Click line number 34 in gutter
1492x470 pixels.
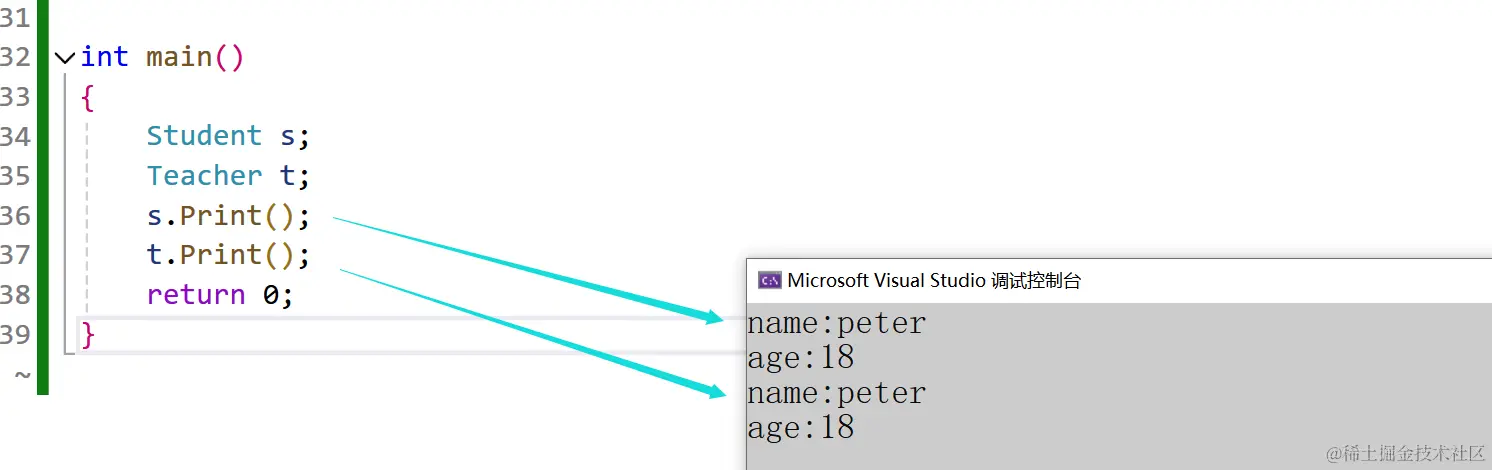point(15,136)
